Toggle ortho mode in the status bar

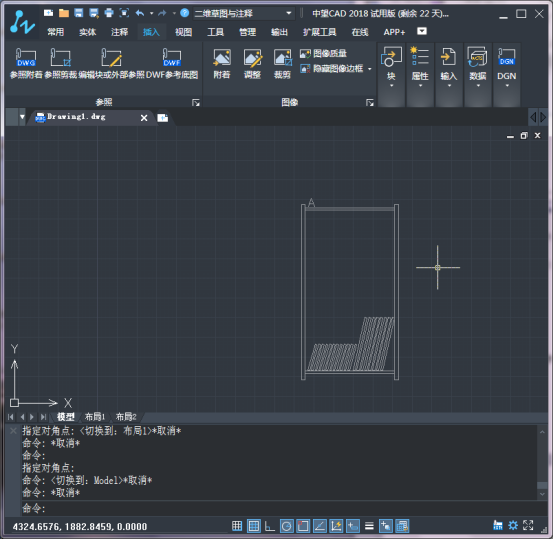[x=270, y=526]
